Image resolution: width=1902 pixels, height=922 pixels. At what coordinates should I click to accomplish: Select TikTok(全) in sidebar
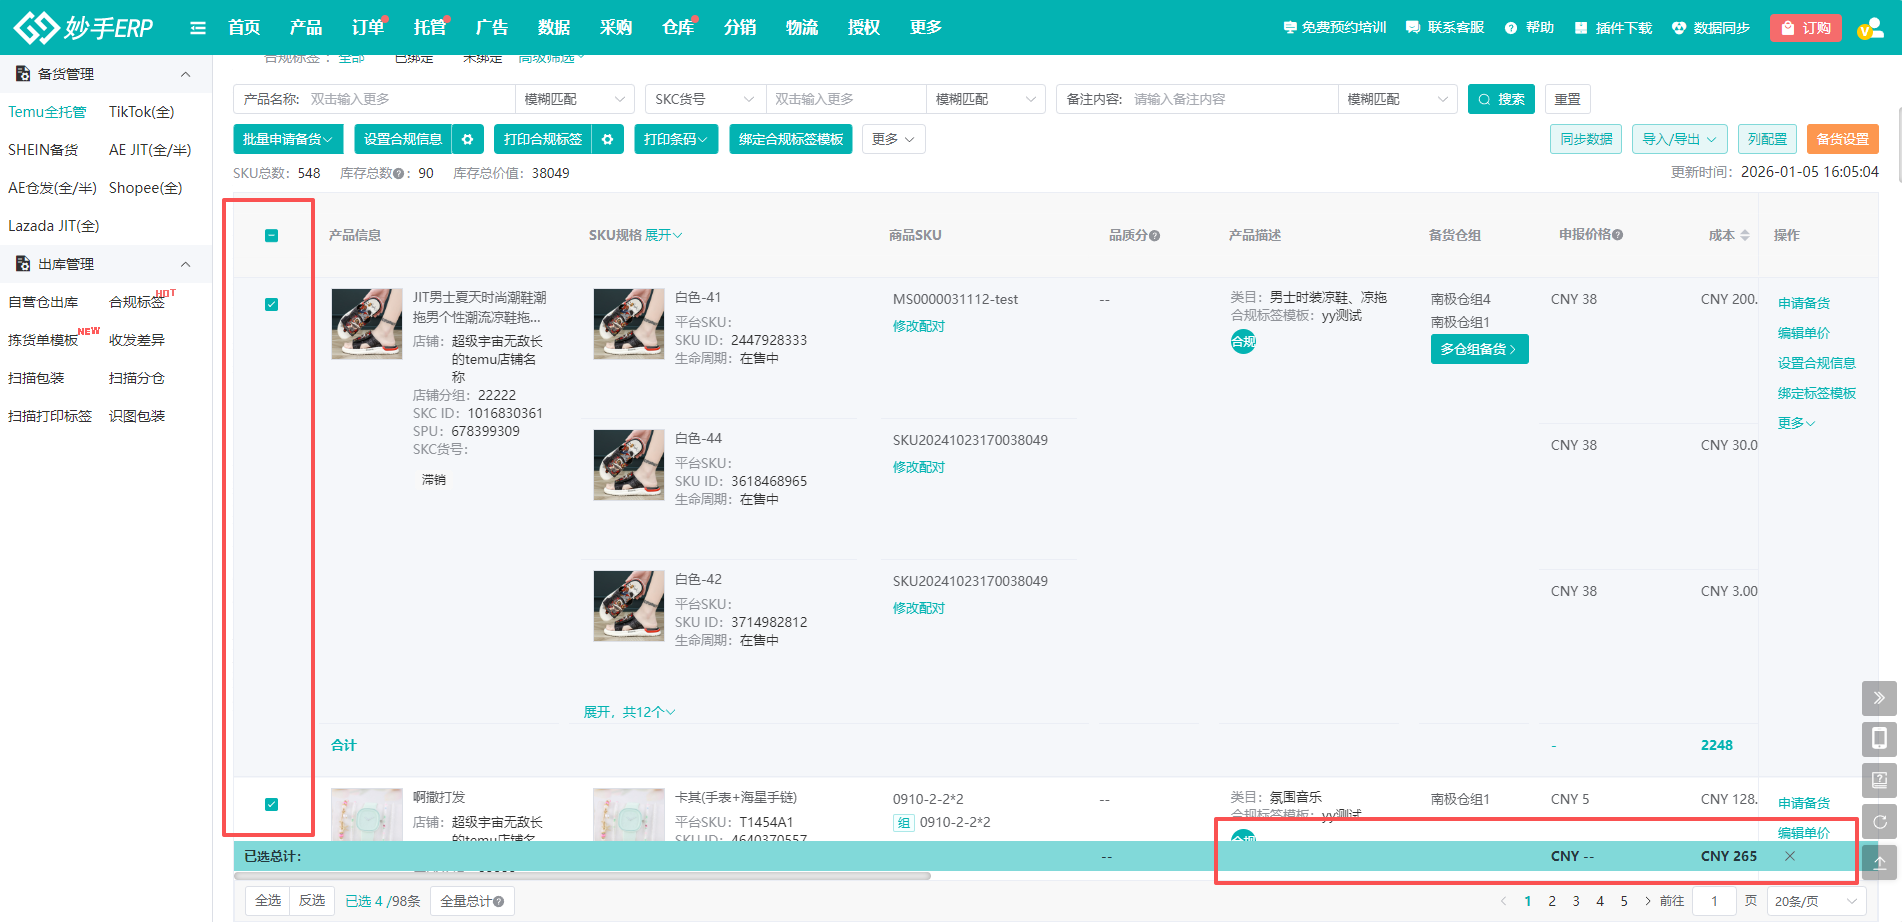tap(141, 112)
